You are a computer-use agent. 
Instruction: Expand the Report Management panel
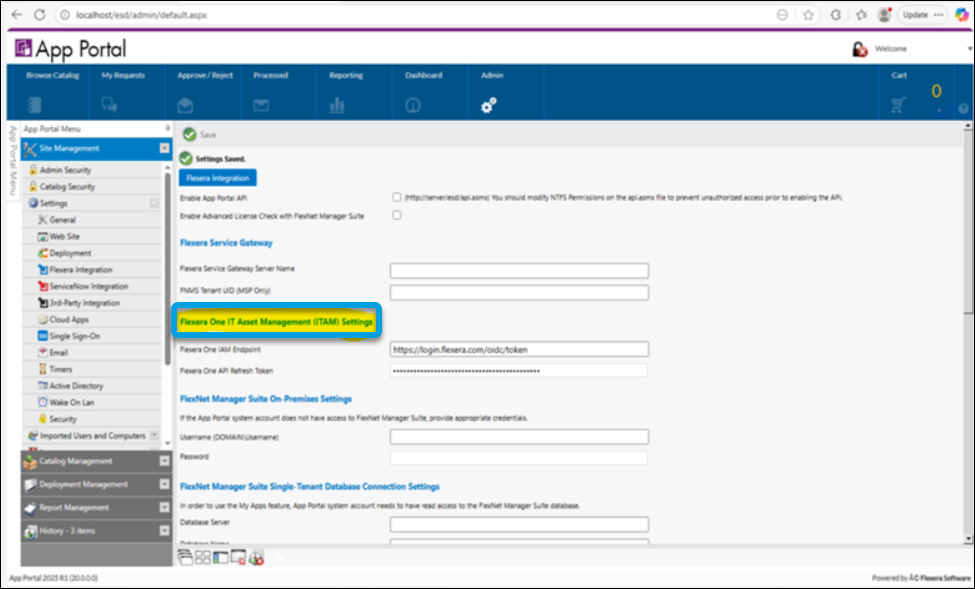coord(164,508)
